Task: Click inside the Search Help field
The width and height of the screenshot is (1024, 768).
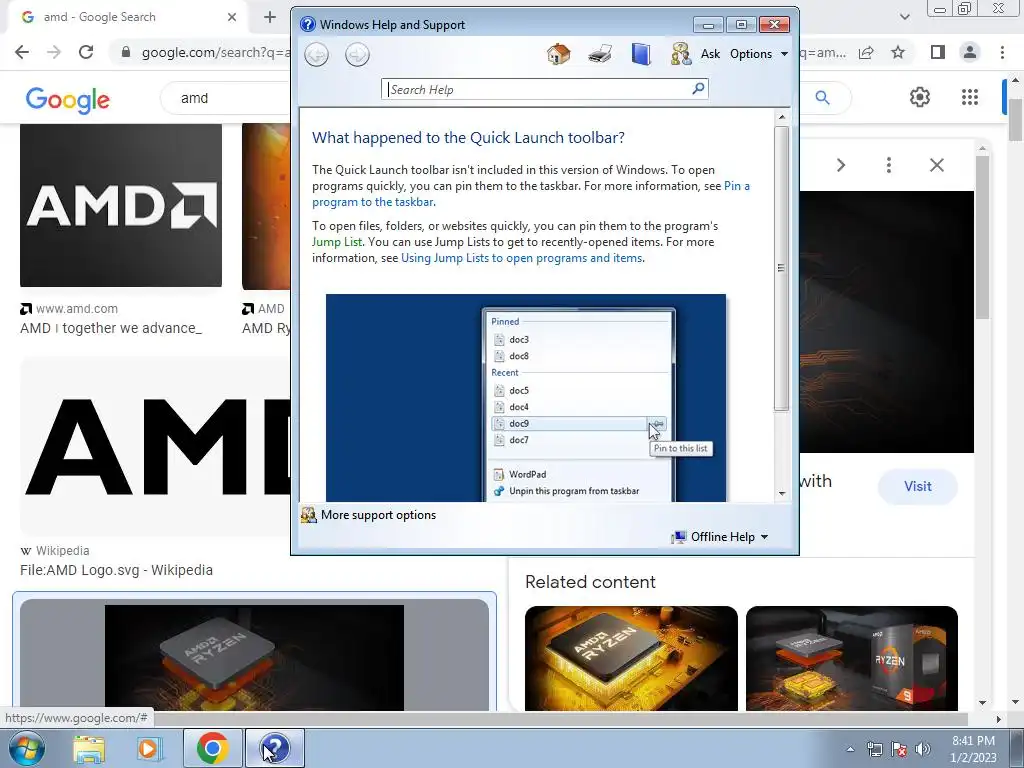Action: [537, 89]
